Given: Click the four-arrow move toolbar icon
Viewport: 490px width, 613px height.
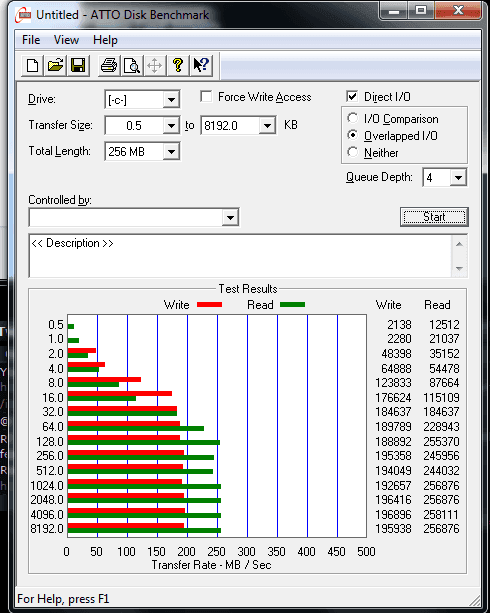Looking at the screenshot, I should pyautogui.click(x=154, y=65).
